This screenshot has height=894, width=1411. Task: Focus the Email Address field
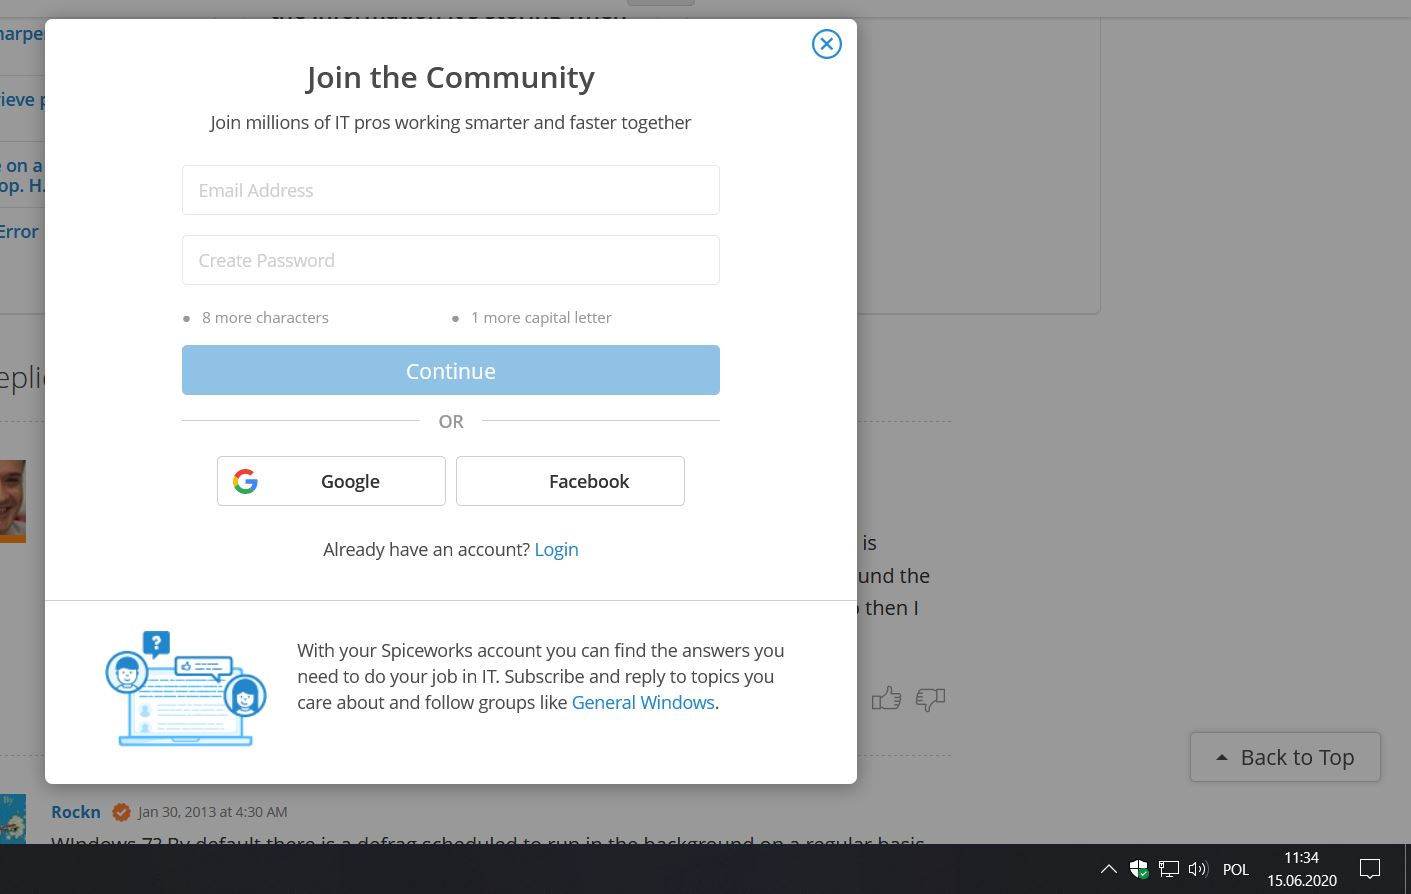click(x=450, y=190)
